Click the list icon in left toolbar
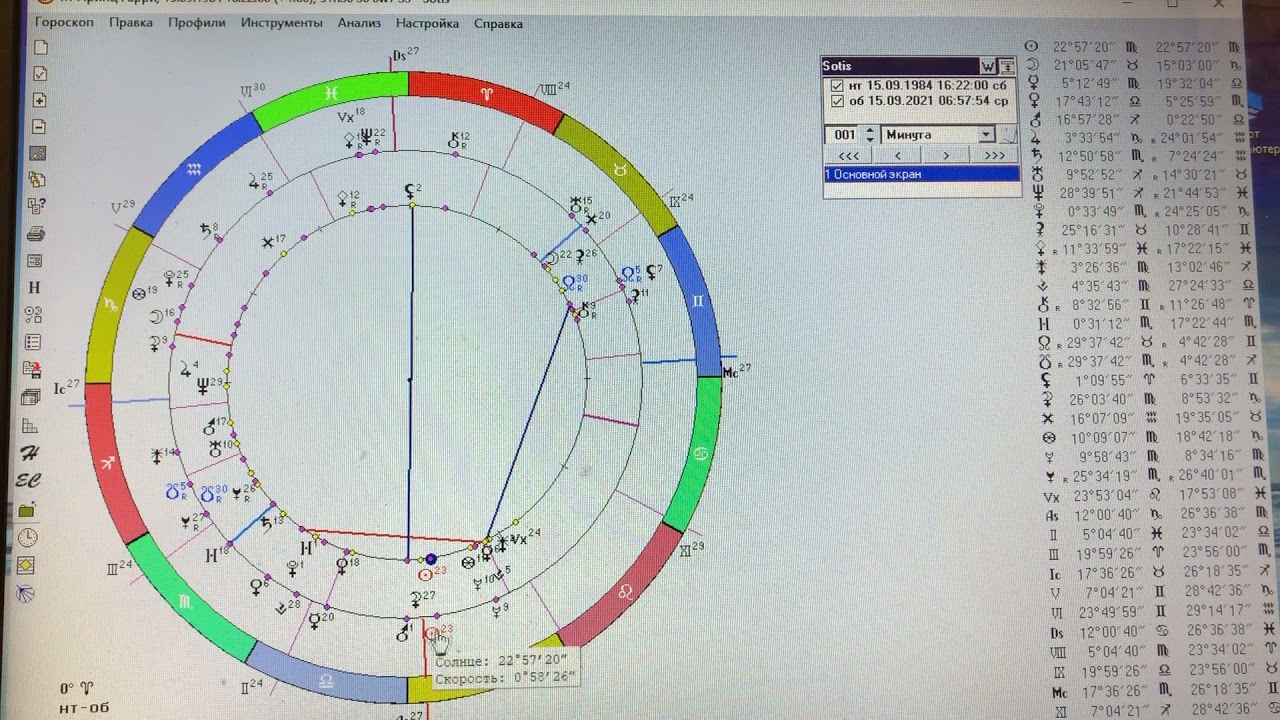The image size is (1280, 720). [x=34, y=342]
